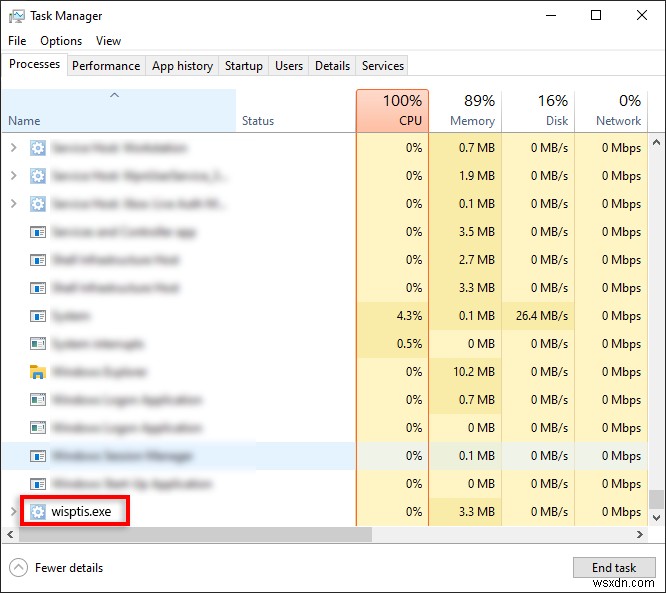Click the 26.4 MB/s disk value
Image resolution: width=666 pixels, height=593 pixels.
(542, 316)
